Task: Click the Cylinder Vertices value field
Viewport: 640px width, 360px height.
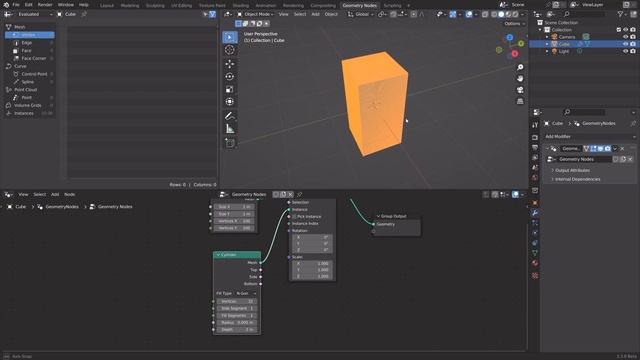Action: coord(237,301)
